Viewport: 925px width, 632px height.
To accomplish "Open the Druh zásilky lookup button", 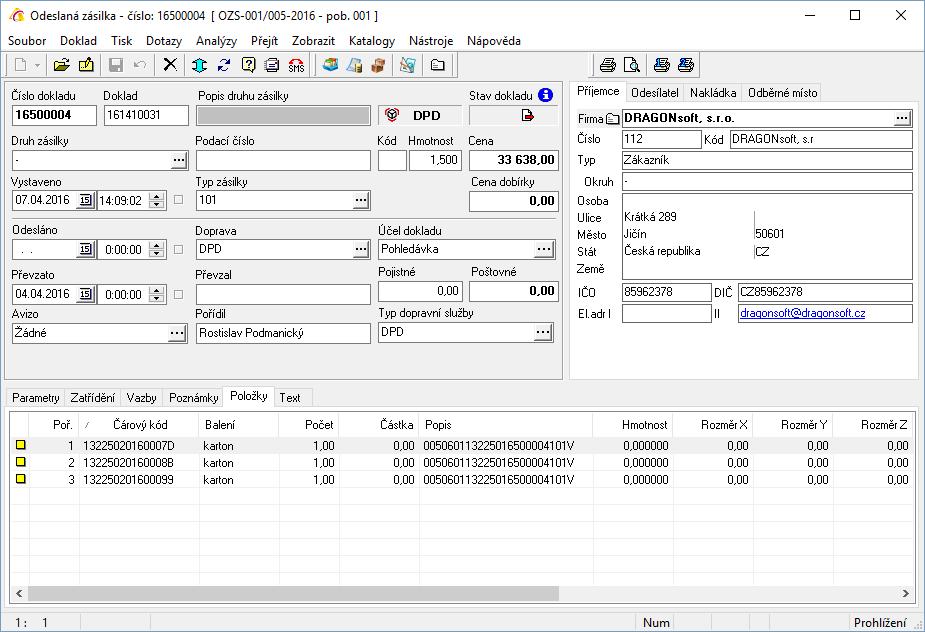I will click(x=179, y=160).
